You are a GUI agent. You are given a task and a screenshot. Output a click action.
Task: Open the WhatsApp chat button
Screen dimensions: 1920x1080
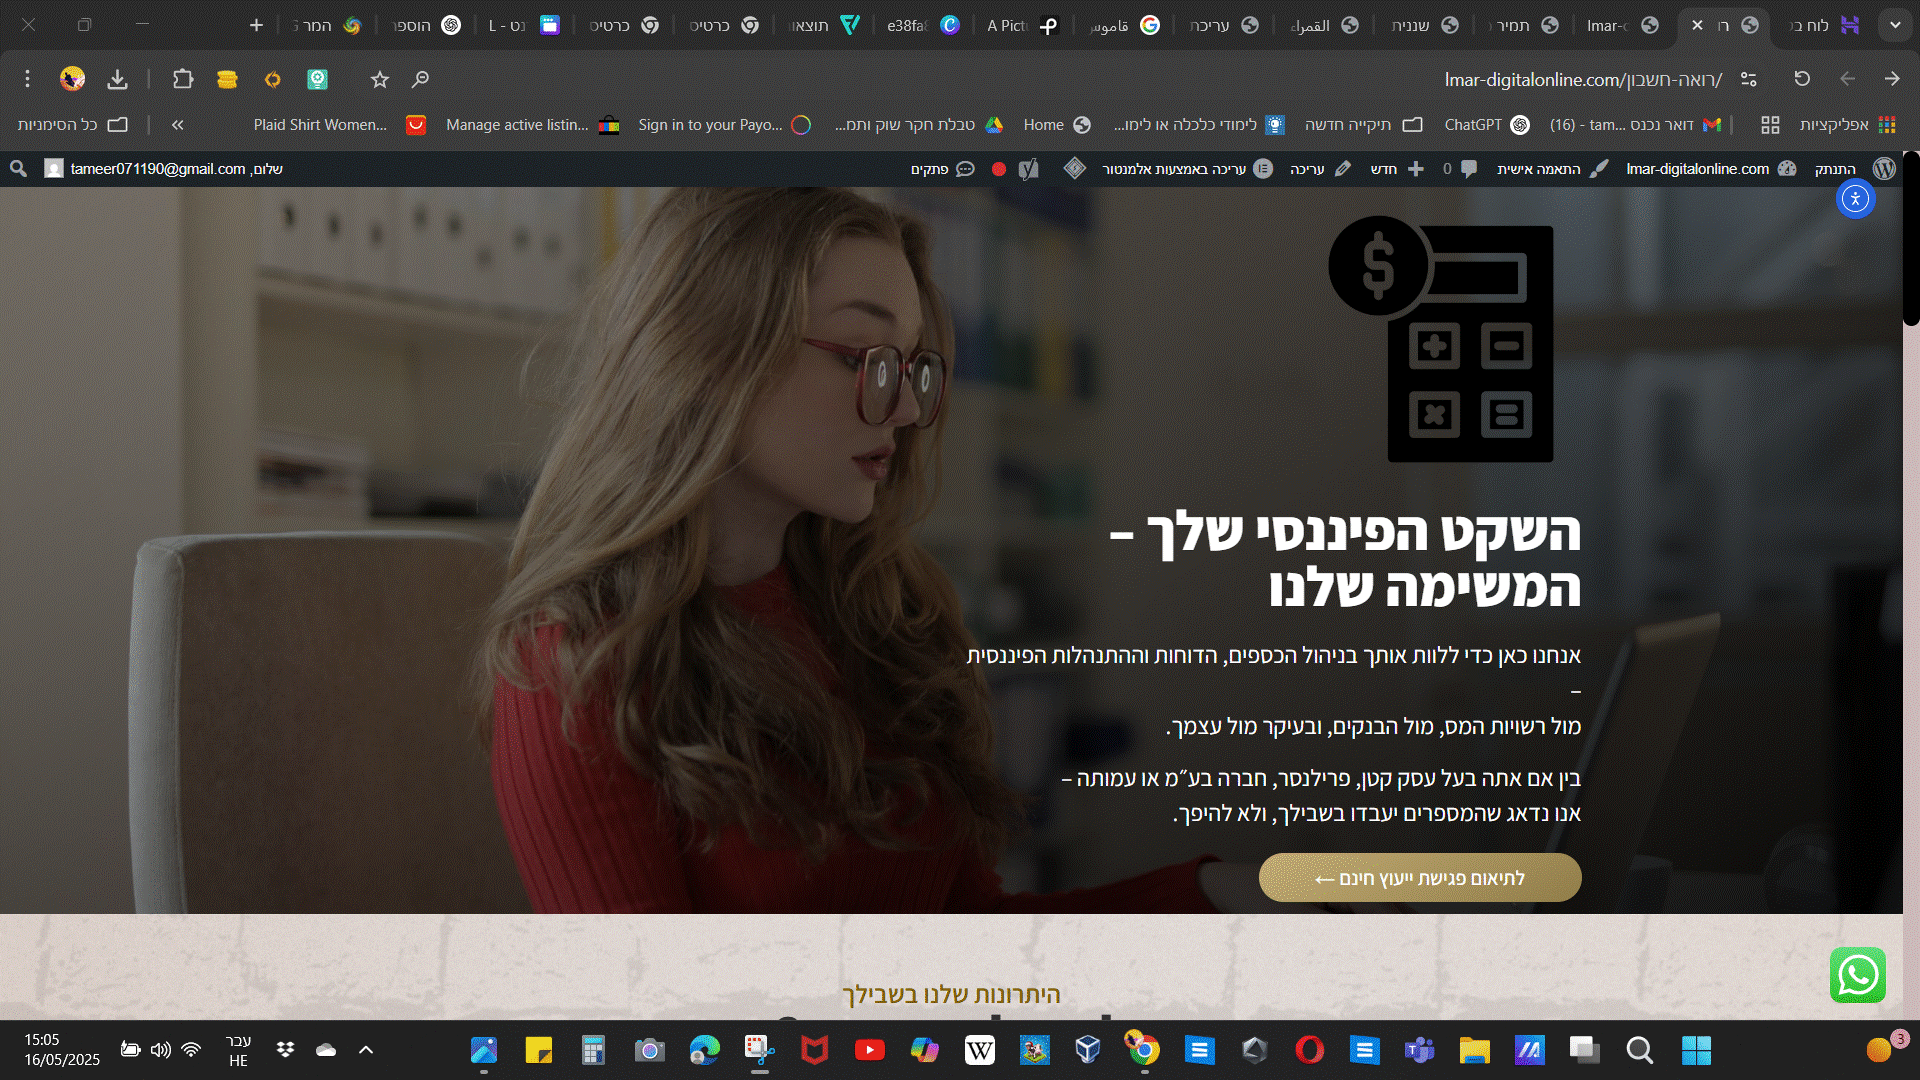point(1858,975)
